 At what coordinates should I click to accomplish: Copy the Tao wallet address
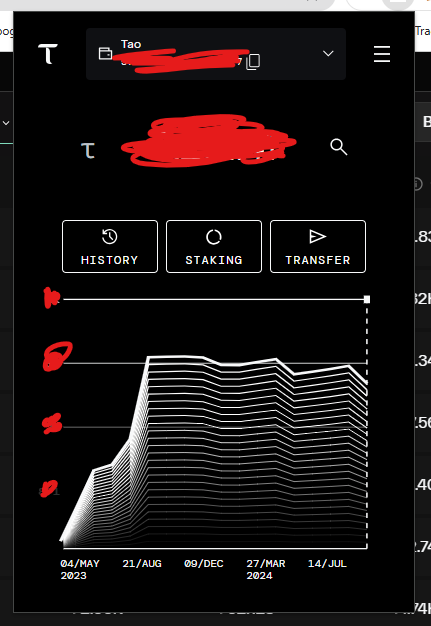click(253, 62)
